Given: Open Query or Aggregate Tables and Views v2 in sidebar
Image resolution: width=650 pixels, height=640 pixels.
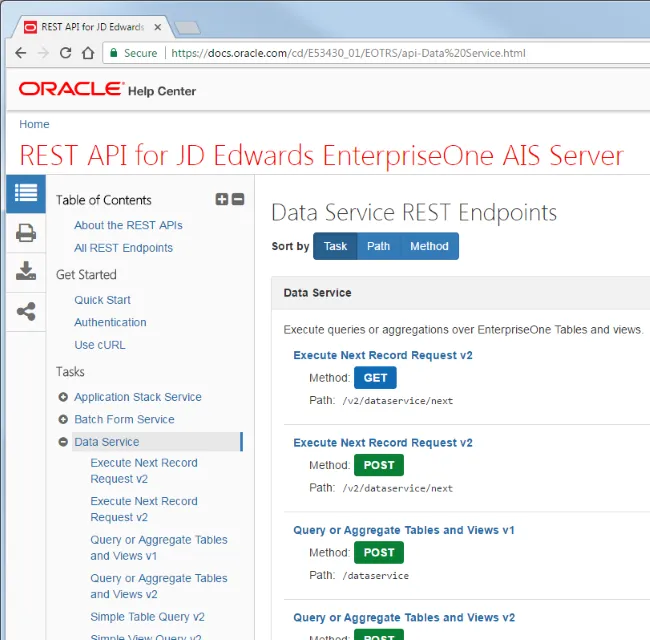Looking at the screenshot, I should coord(159,586).
